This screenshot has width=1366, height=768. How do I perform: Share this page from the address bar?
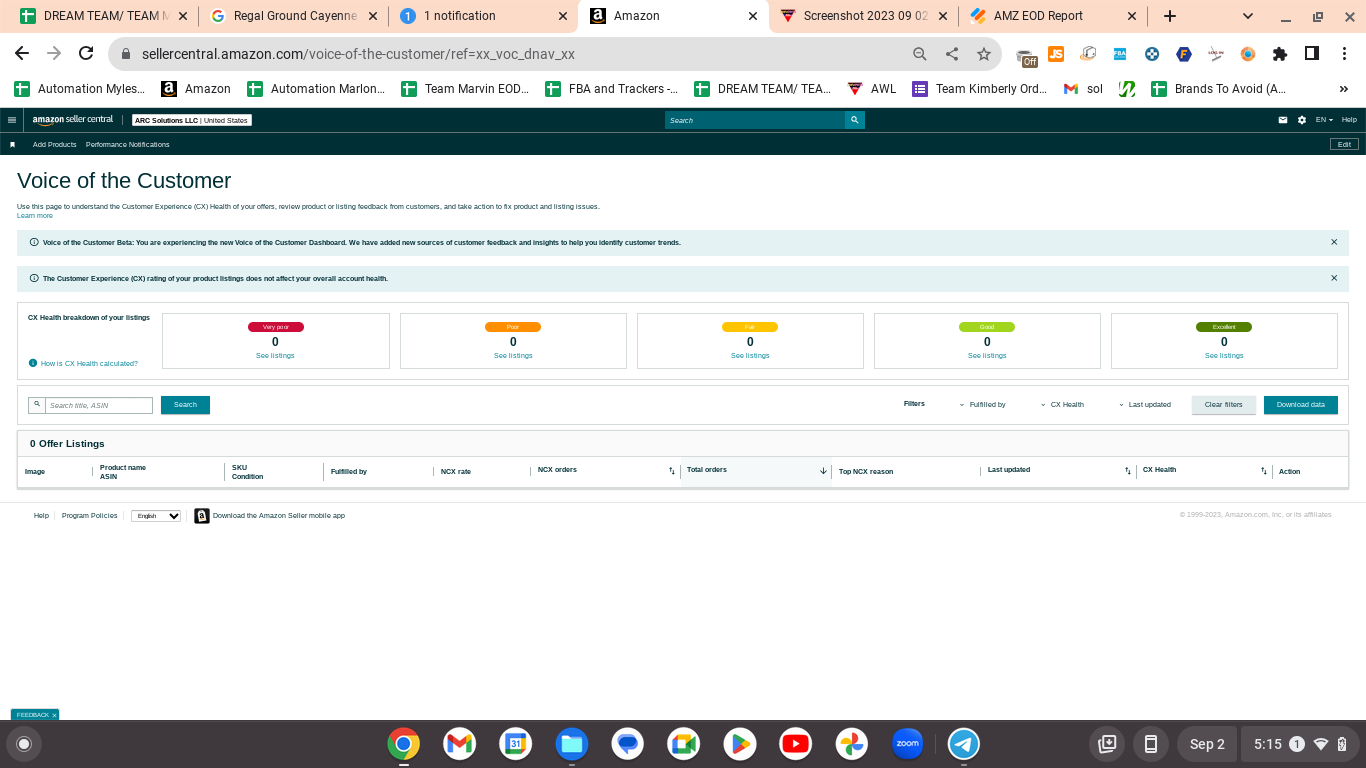[952, 54]
